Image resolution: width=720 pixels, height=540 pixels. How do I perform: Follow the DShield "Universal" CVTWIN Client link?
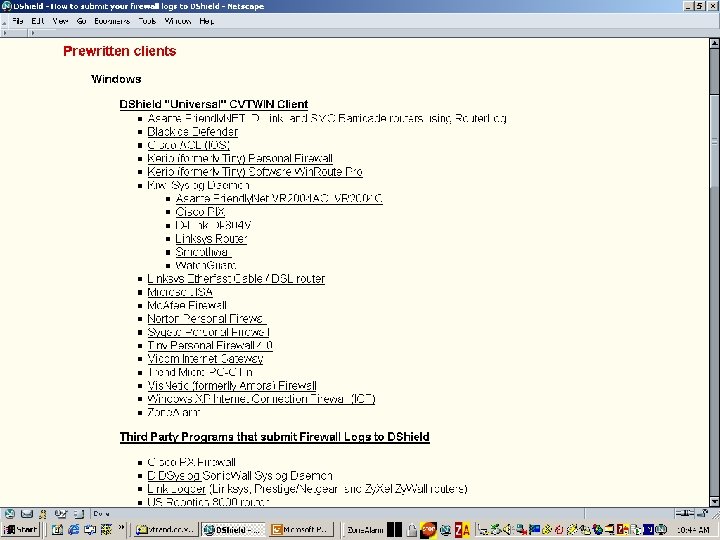coord(214,104)
